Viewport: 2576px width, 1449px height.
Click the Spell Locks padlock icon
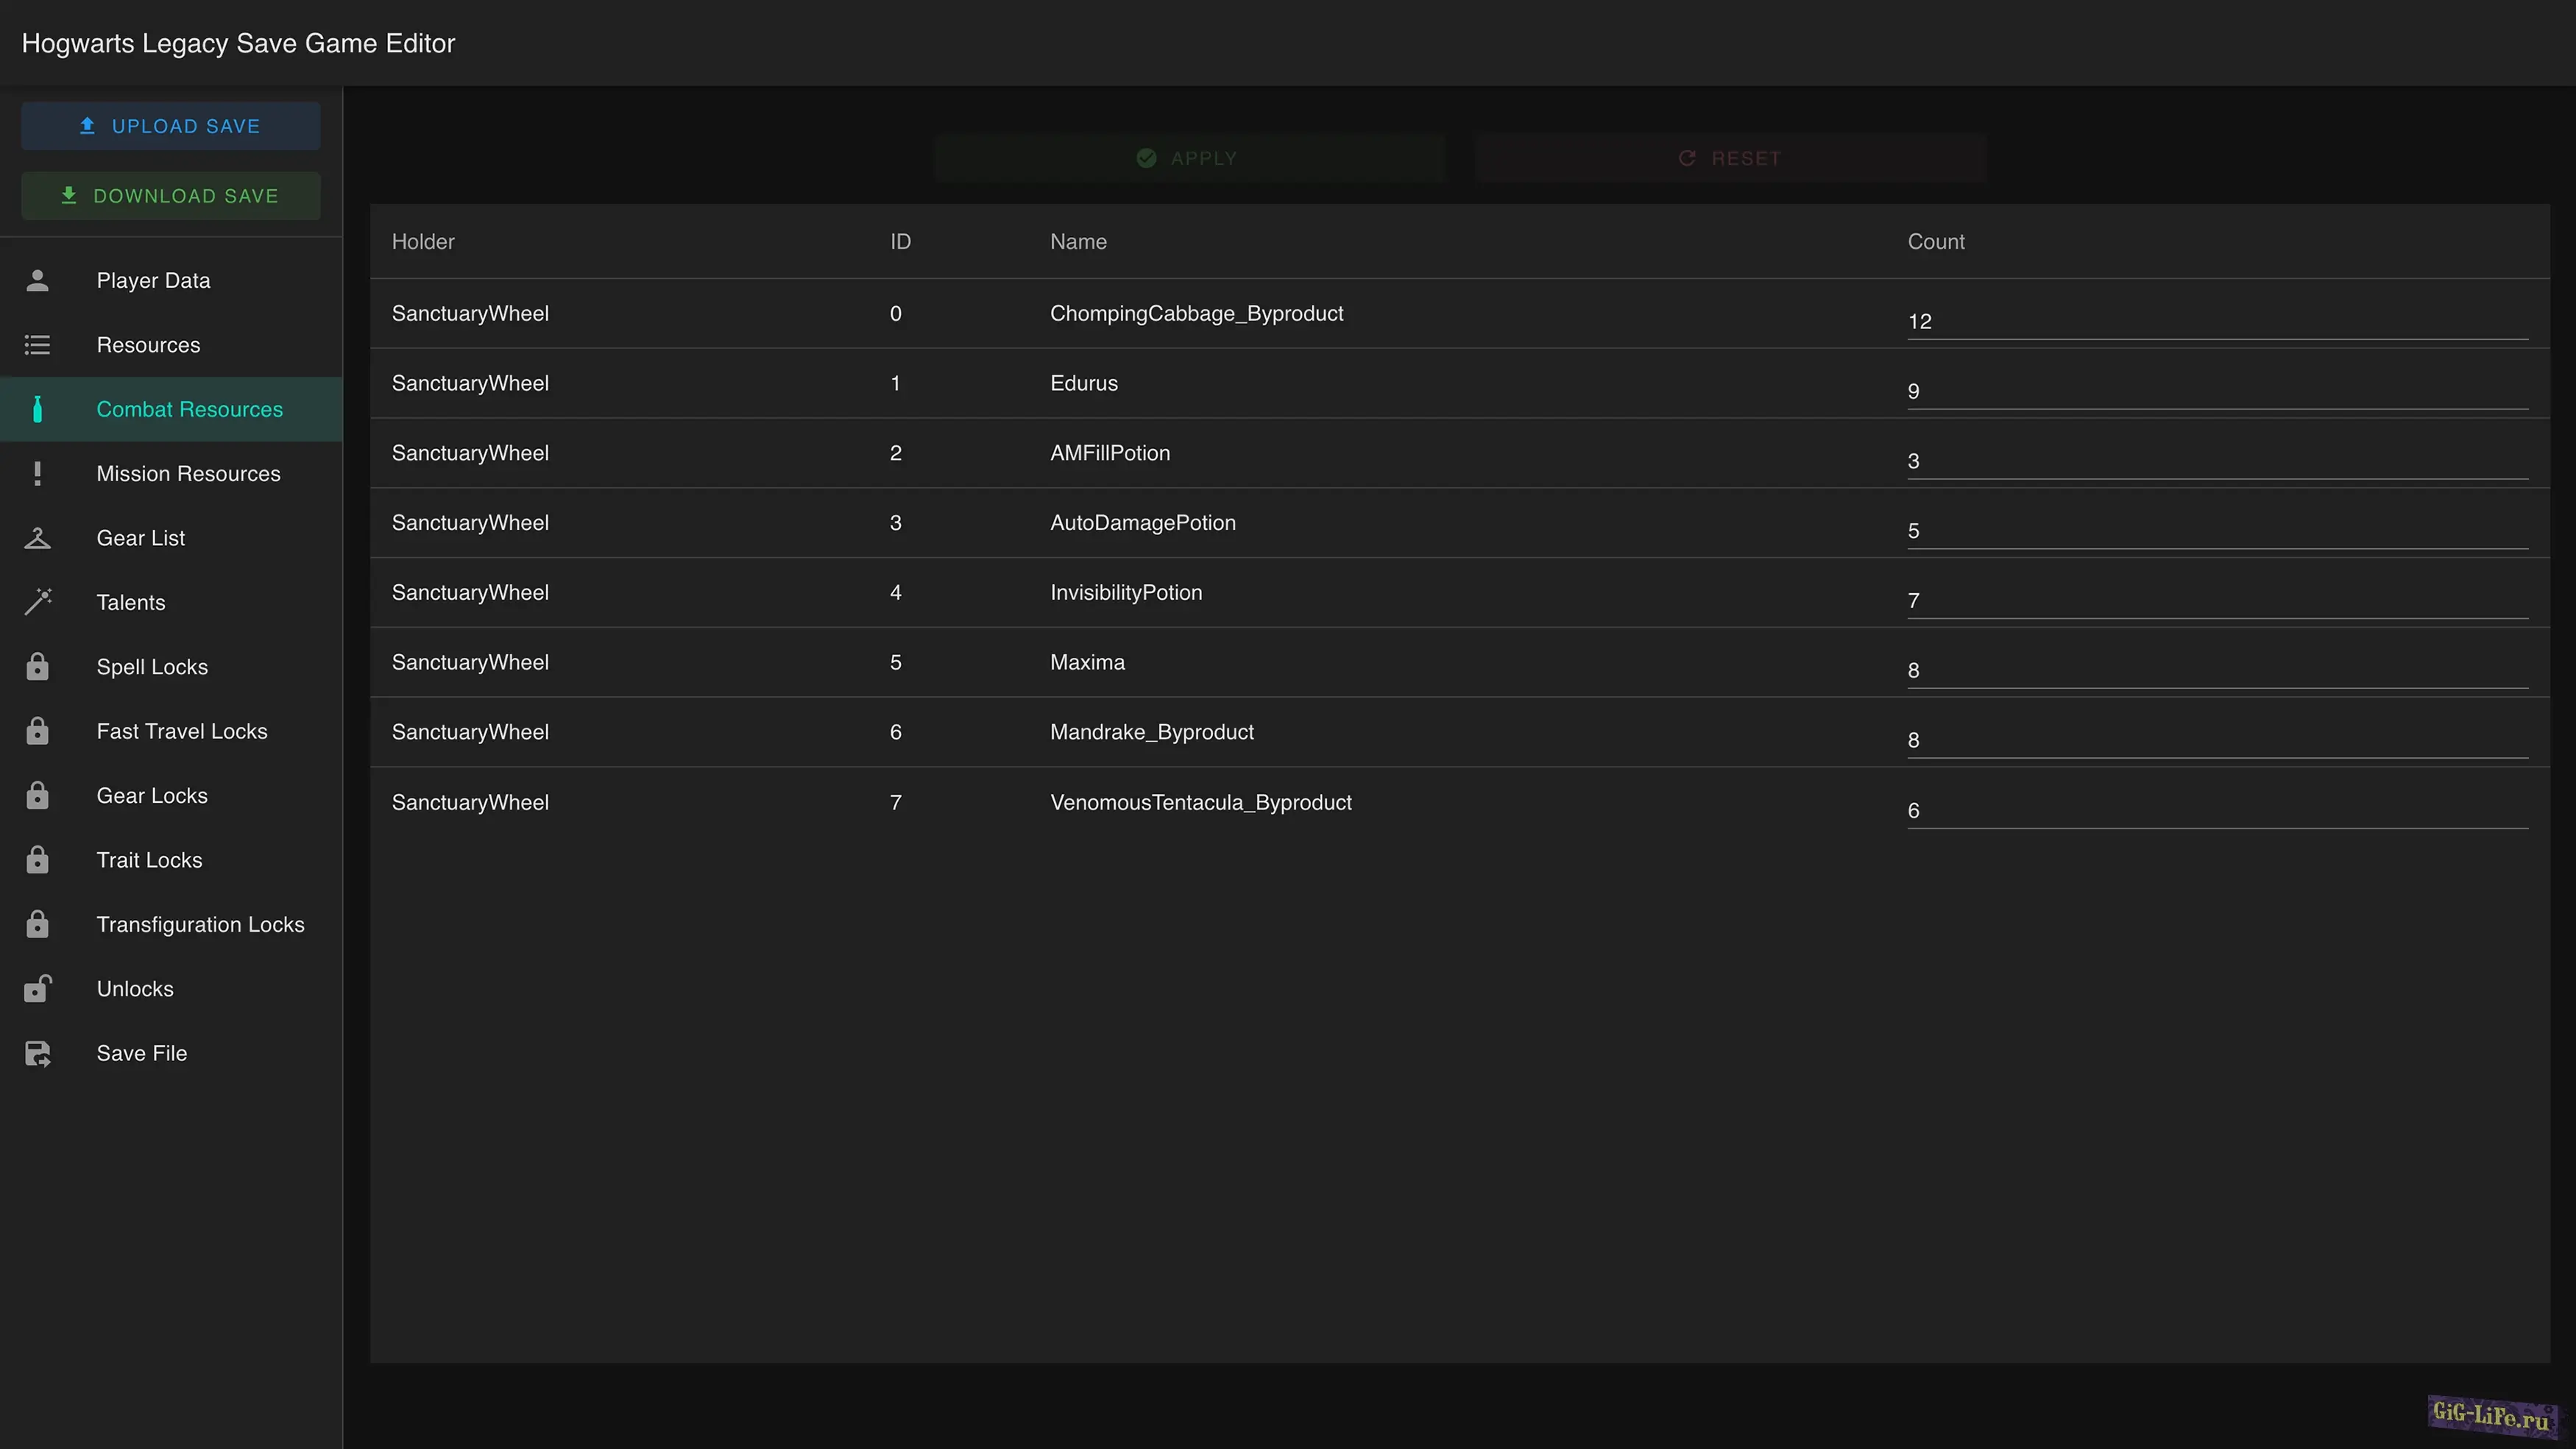pos(37,667)
